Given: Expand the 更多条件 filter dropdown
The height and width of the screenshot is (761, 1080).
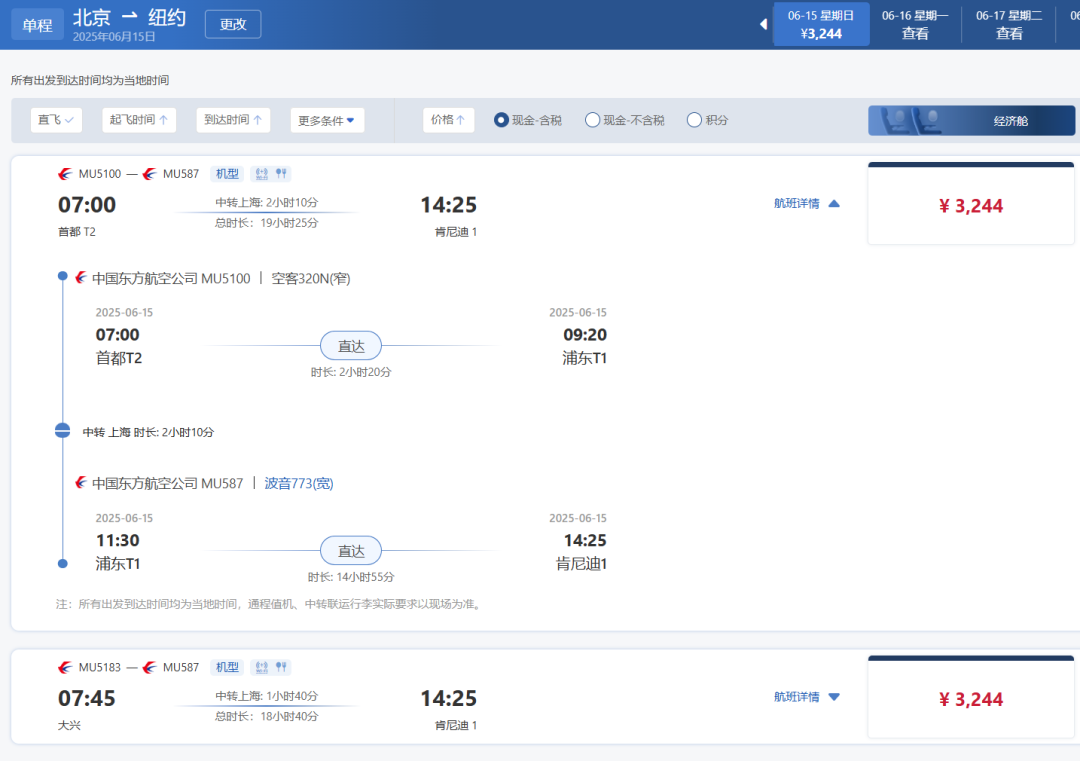Looking at the screenshot, I should (x=327, y=120).
